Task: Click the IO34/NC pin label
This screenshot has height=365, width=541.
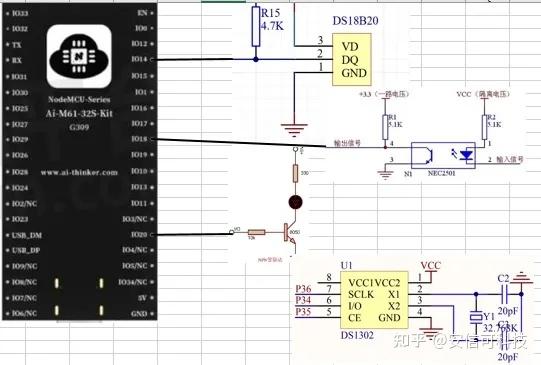Action: [133, 282]
